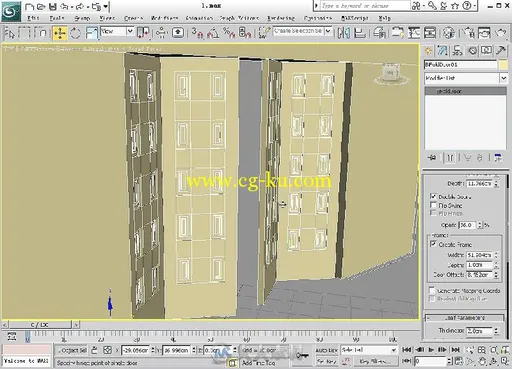Click the Depth spinner arrows

(496, 184)
